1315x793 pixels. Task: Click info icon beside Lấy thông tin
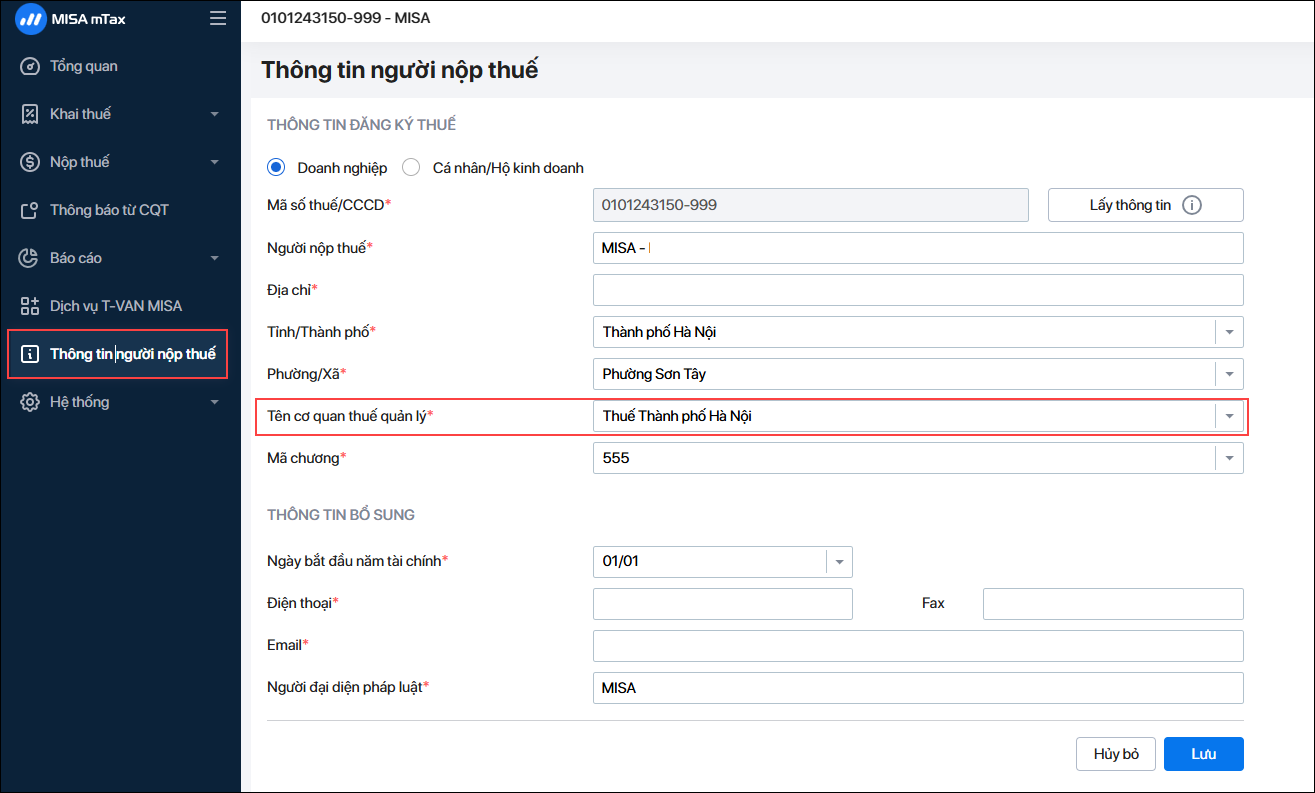[x=1191, y=205]
